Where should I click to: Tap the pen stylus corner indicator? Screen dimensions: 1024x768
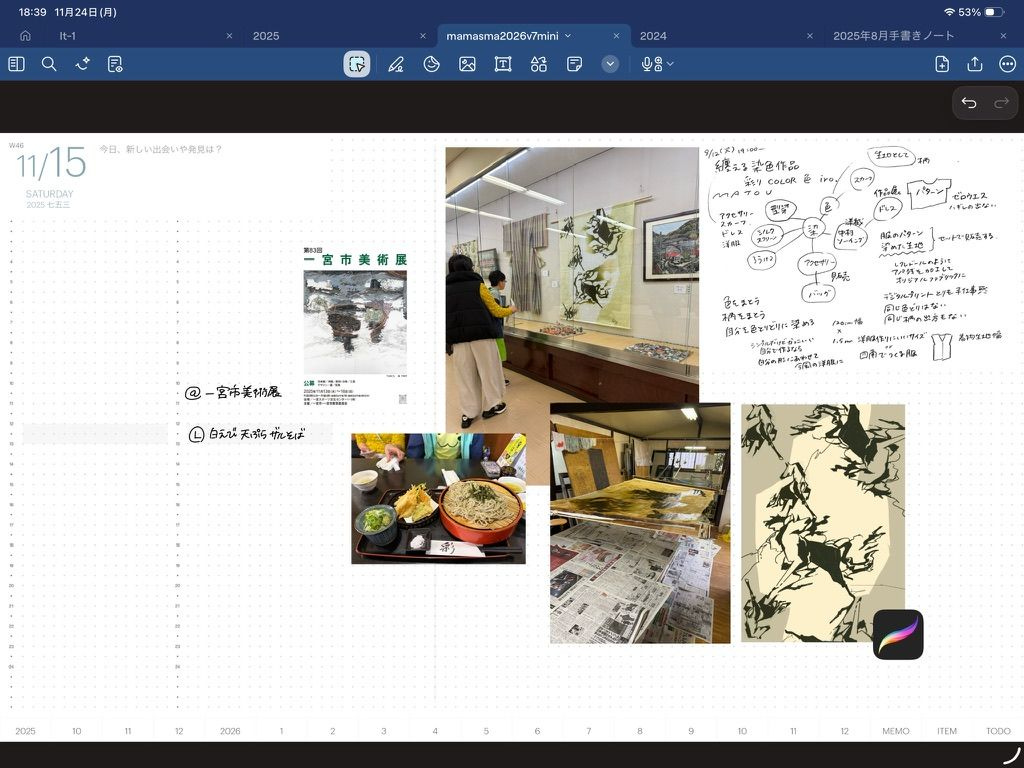pyautogui.click(x=1012, y=755)
